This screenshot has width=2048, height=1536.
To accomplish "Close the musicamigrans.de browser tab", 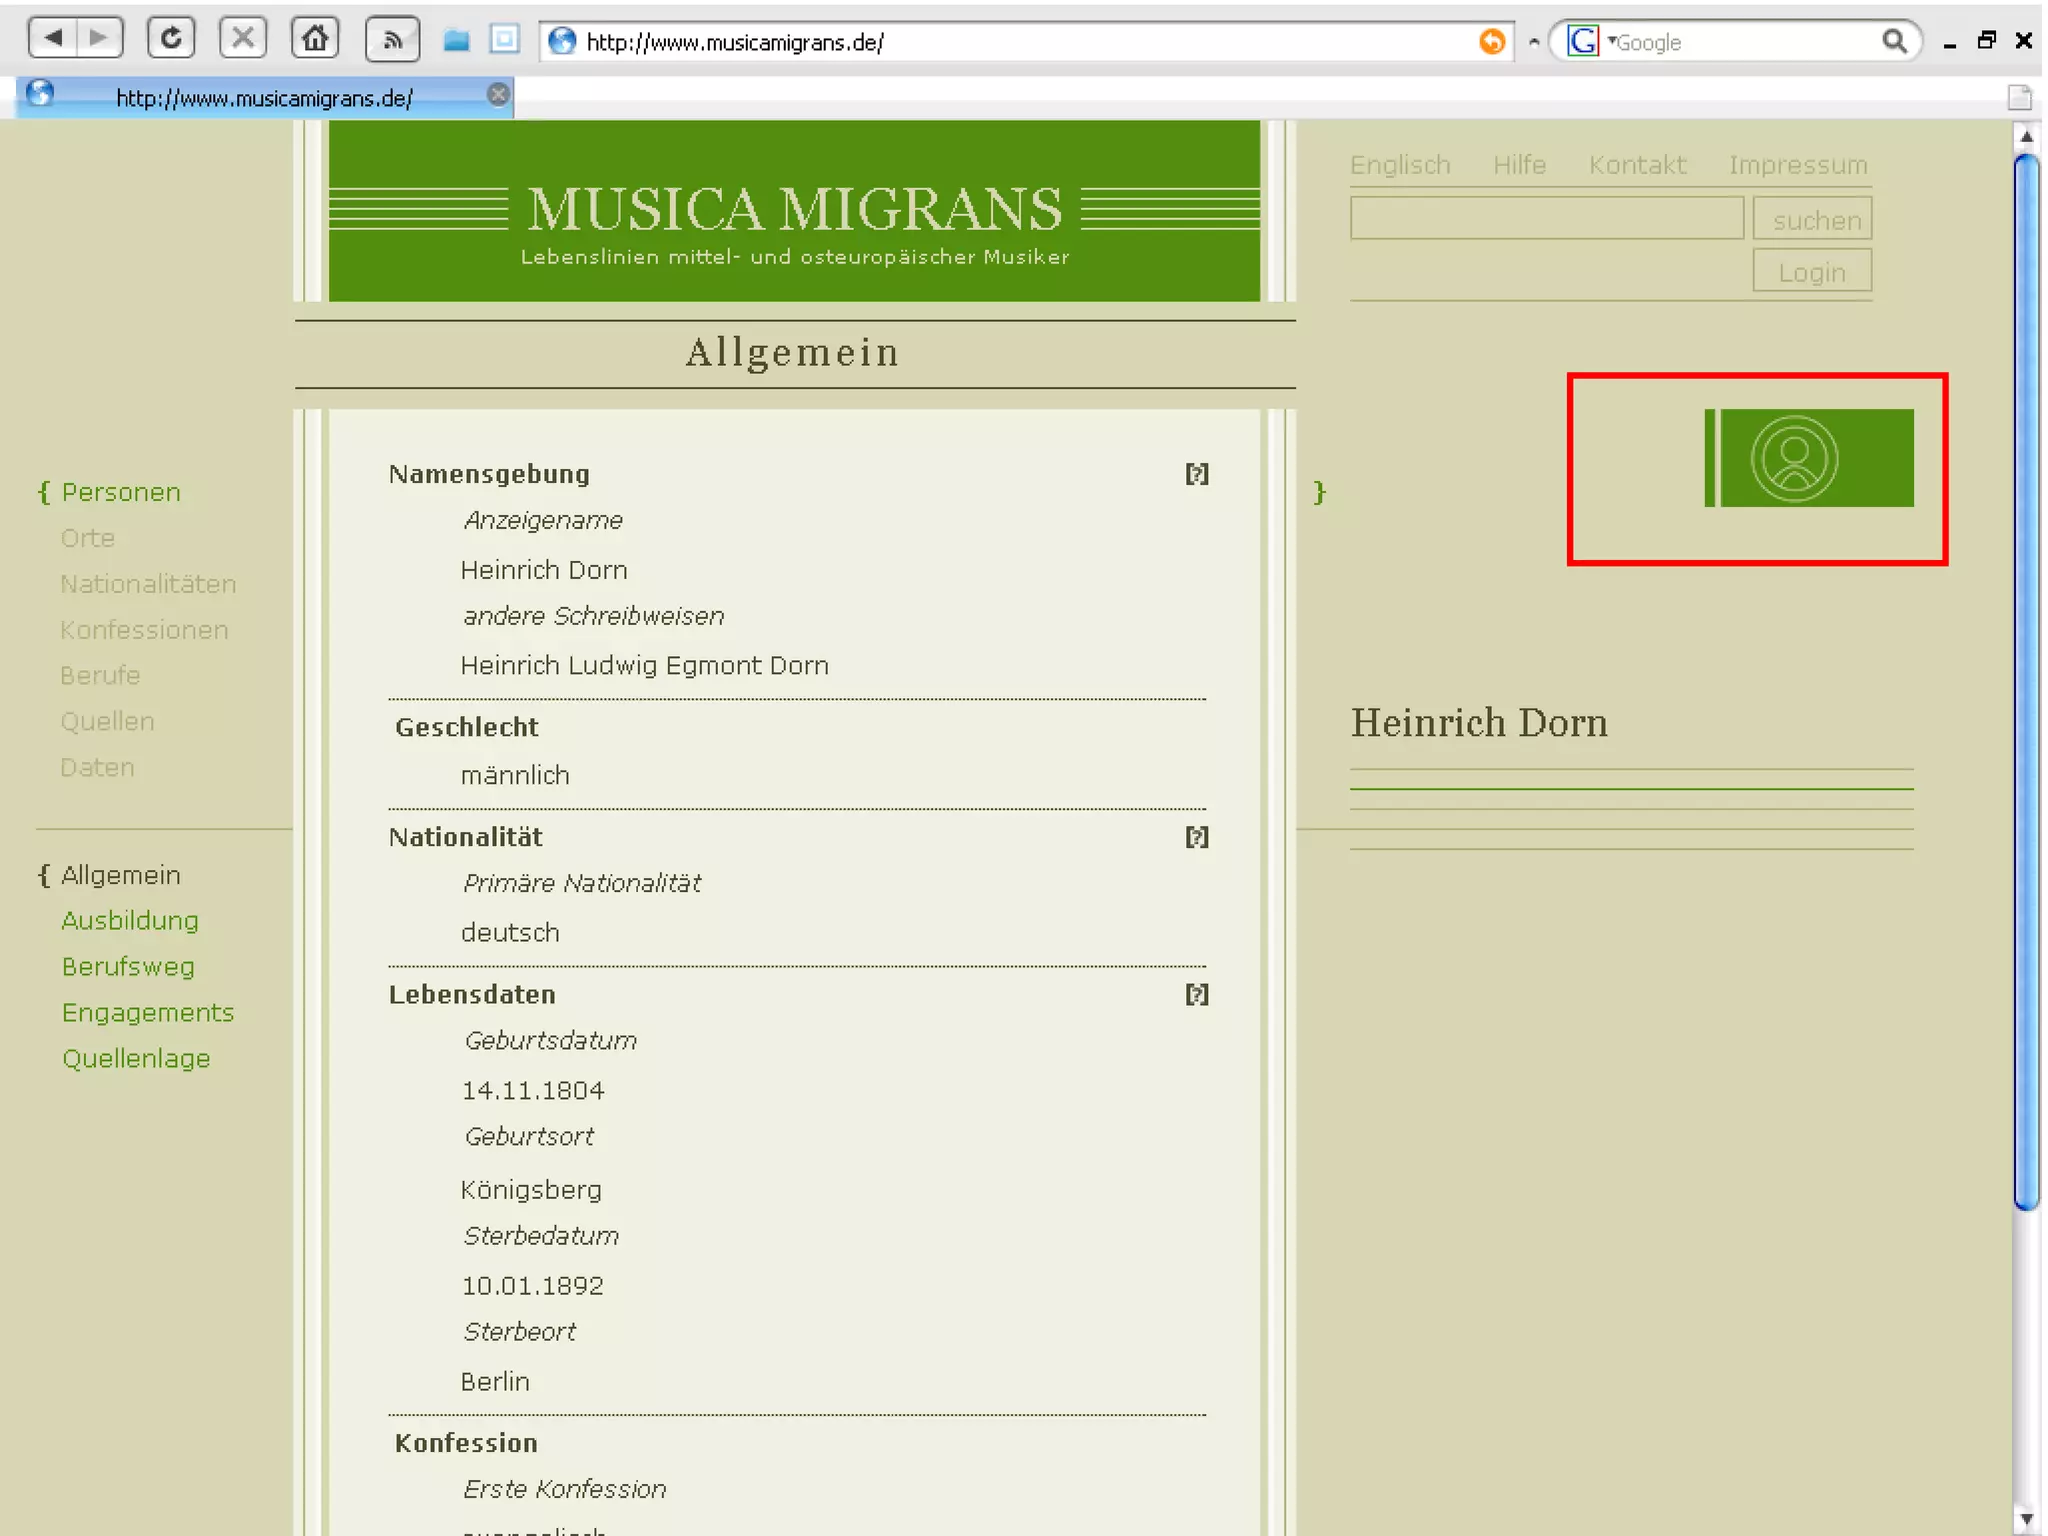I will 498,95.
